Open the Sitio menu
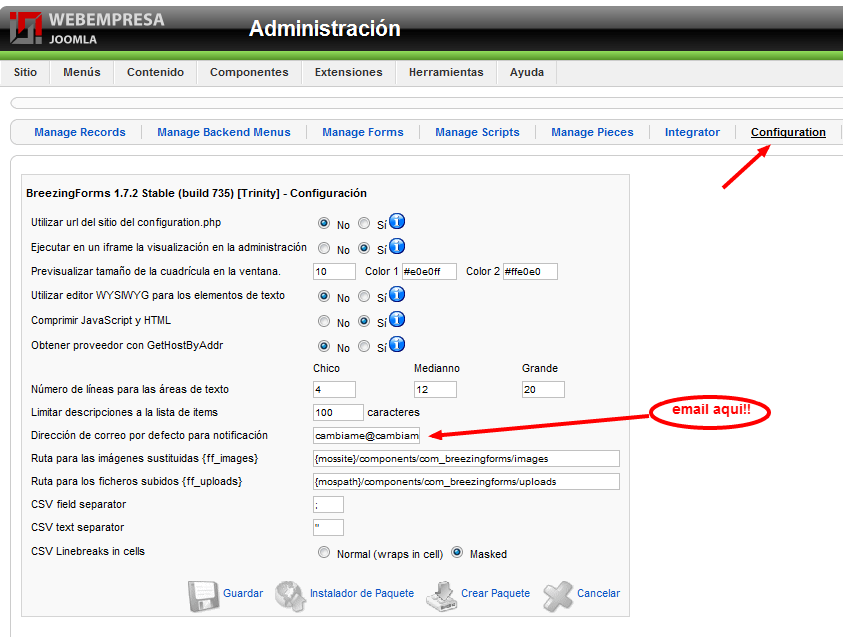The width and height of the screenshot is (843, 637). pyautogui.click(x=25, y=72)
